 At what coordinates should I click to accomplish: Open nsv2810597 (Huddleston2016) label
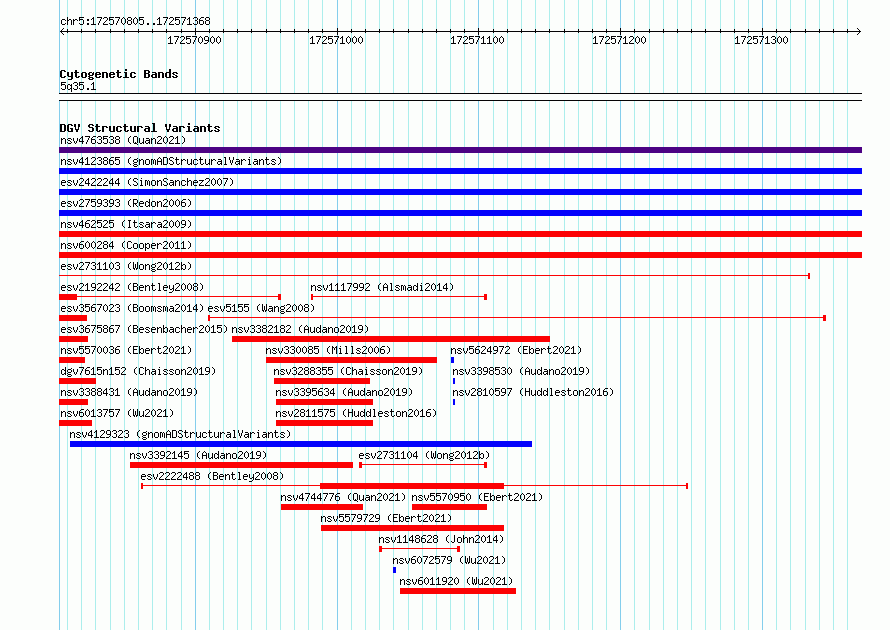pyautogui.click(x=533, y=392)
